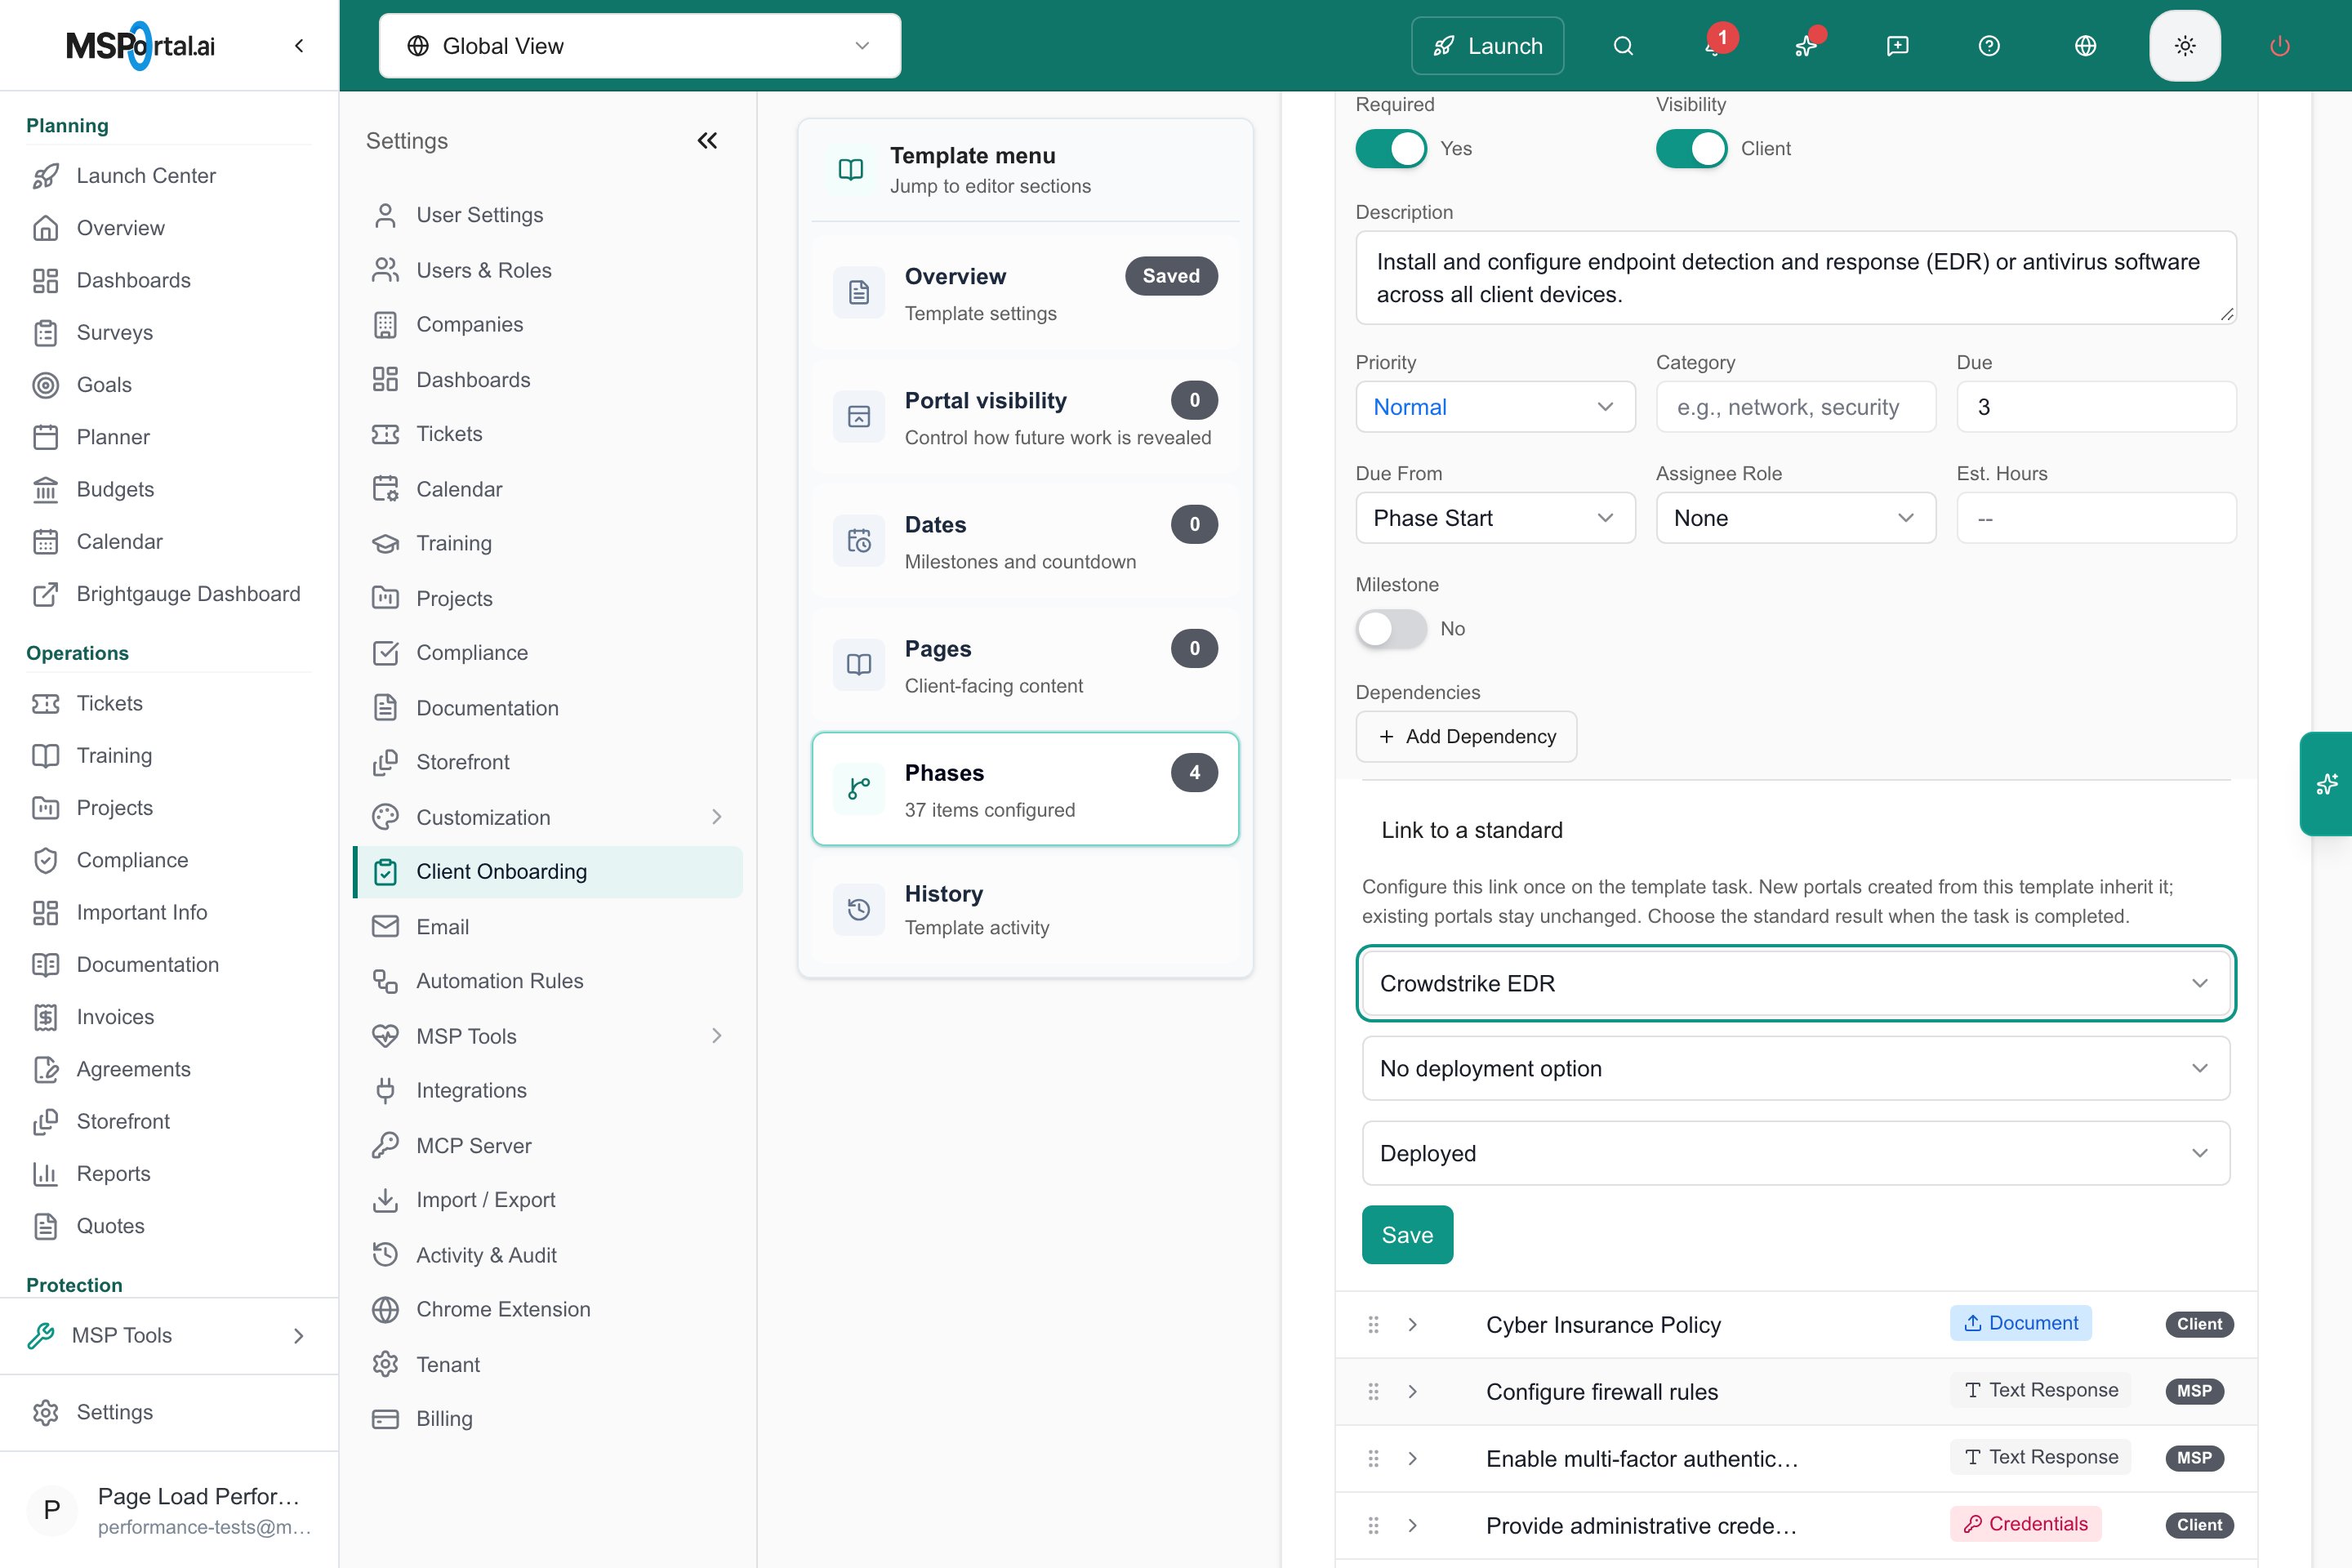Expand Customization submenu in Settings

point(716,817)
